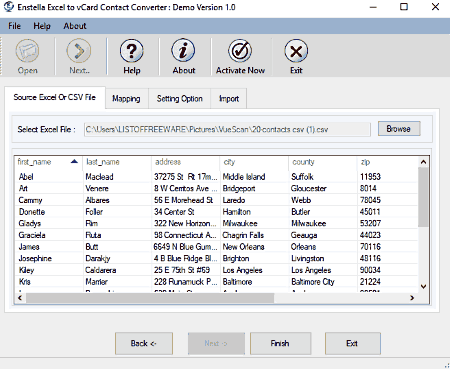Image resolution: width=450 pixels, height=369 pixels.
Task: Click the Enstella app logo in title bar
Action: (x=9, y=7)
